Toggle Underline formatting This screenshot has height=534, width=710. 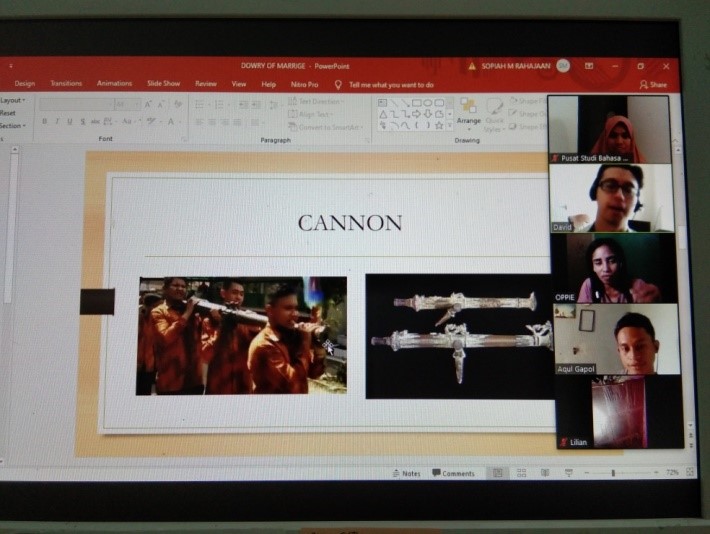[x=70, y=122]
